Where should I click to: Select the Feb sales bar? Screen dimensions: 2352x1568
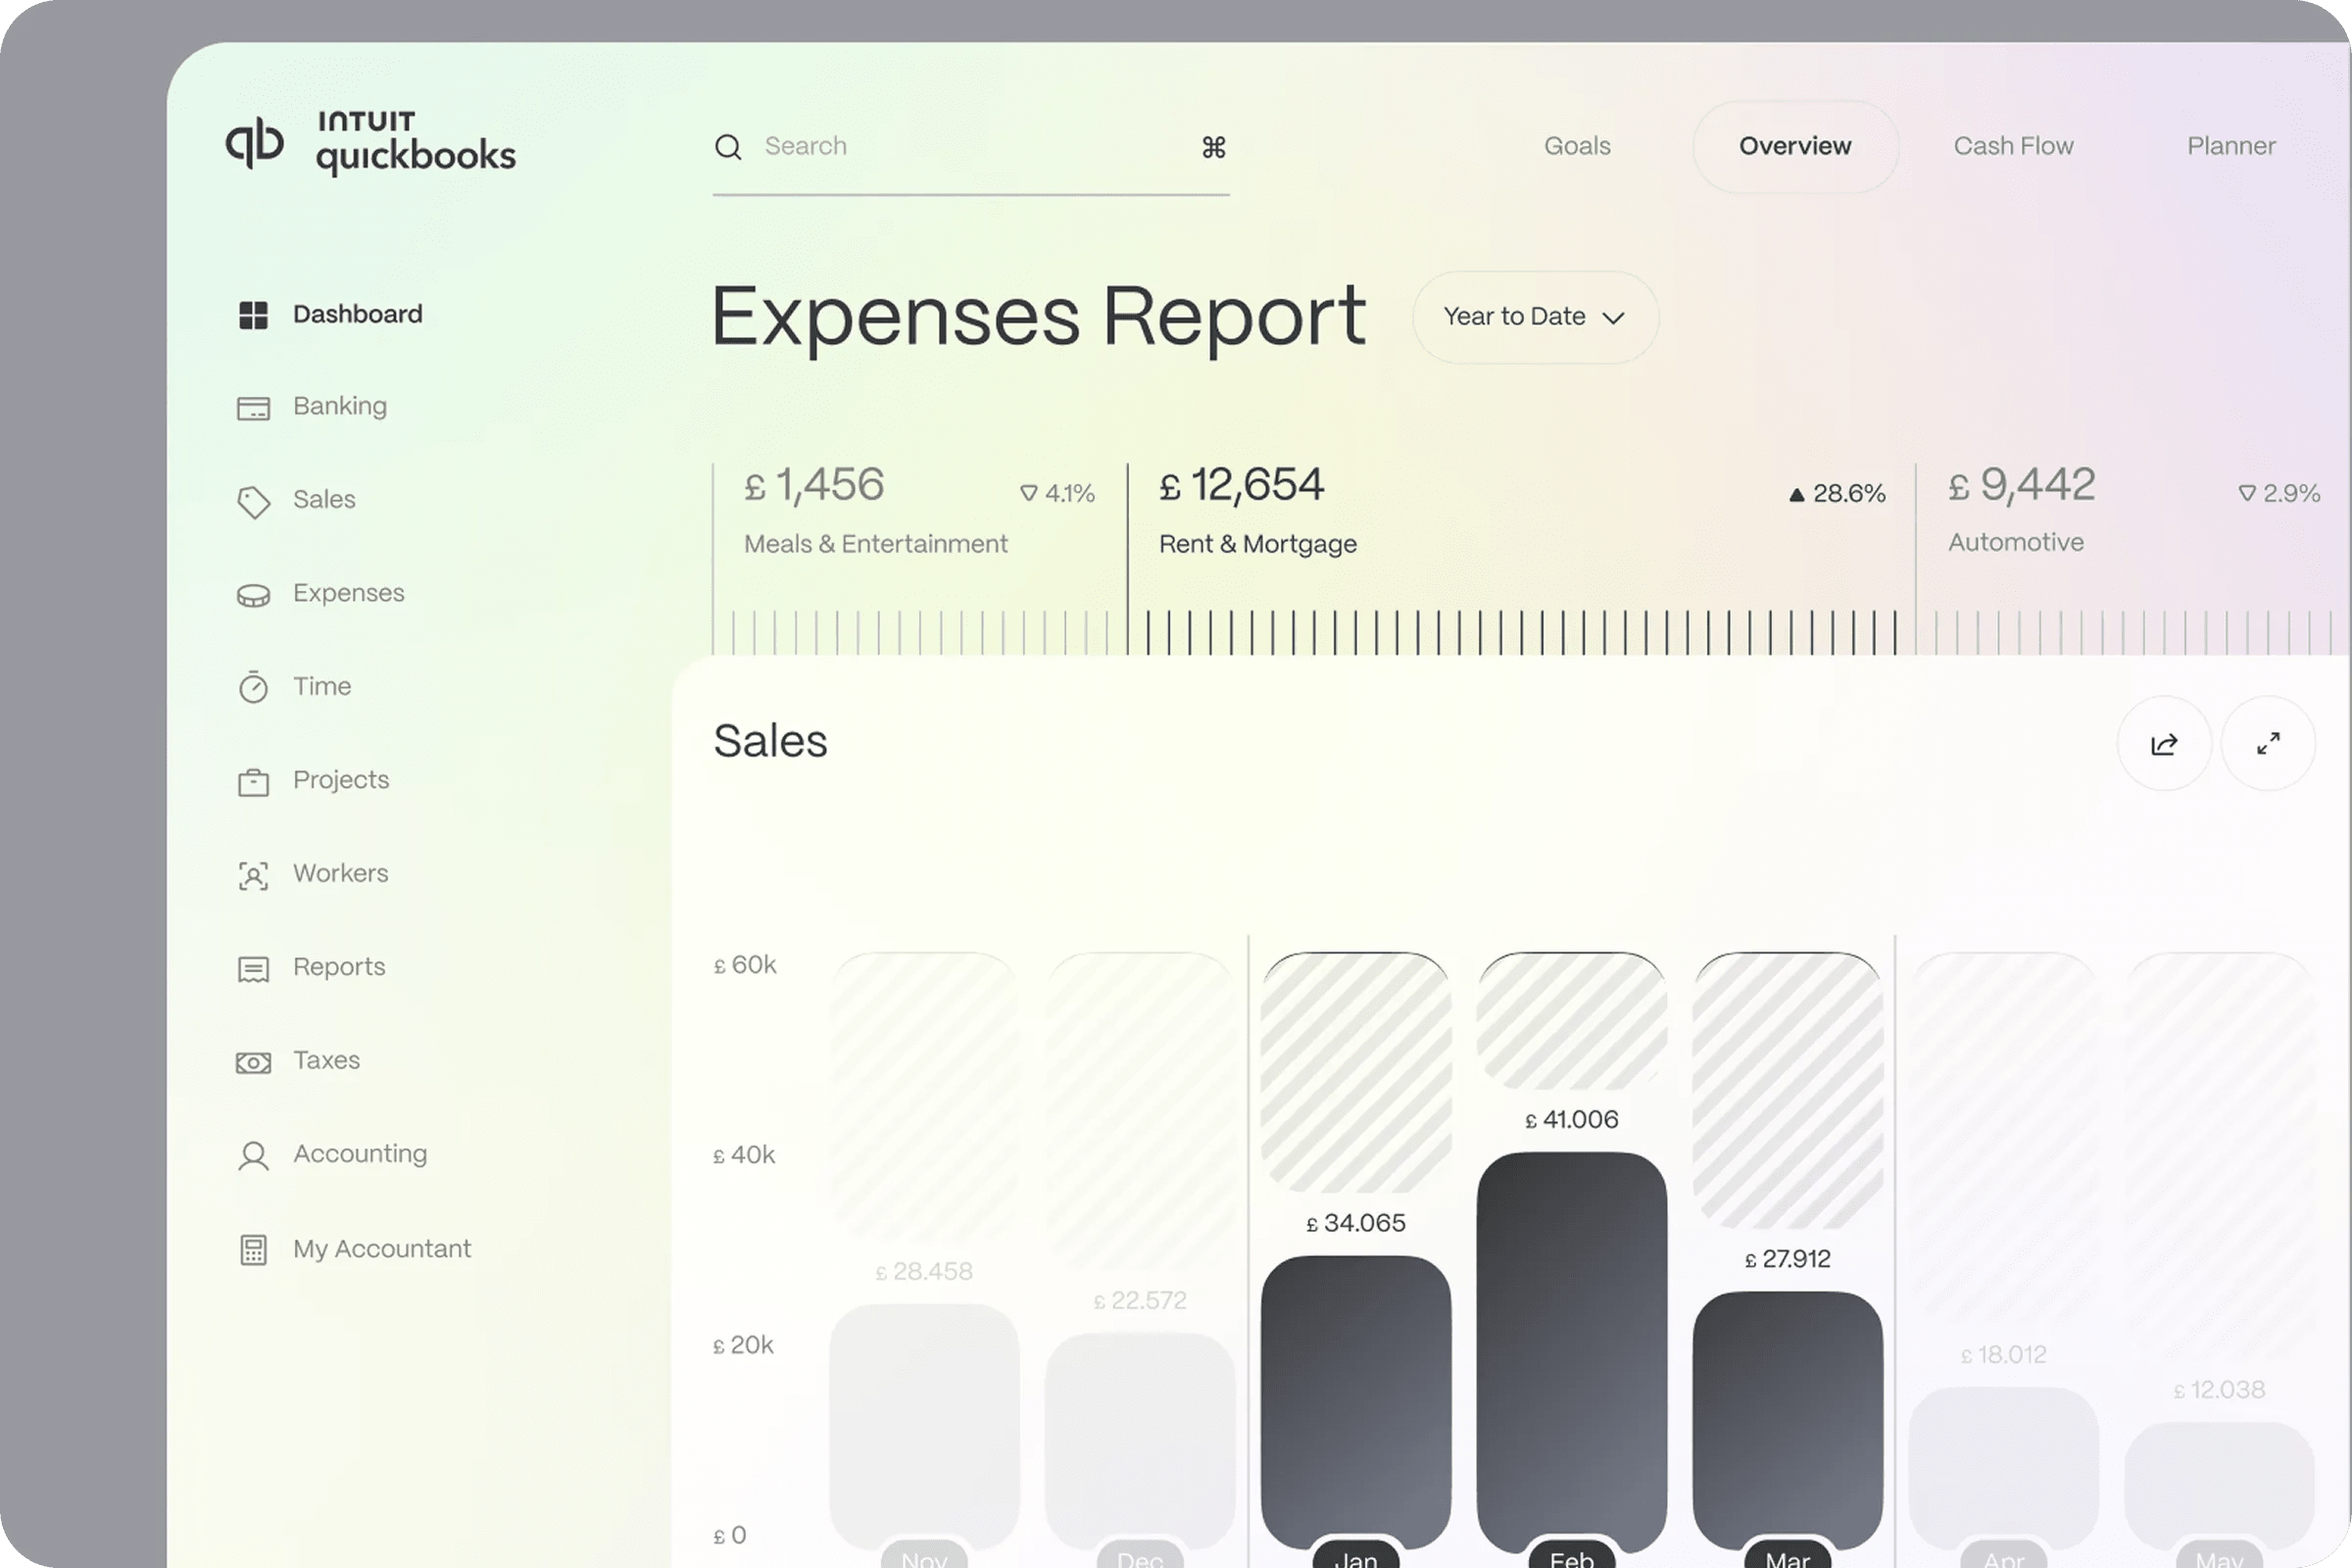1571,1350
